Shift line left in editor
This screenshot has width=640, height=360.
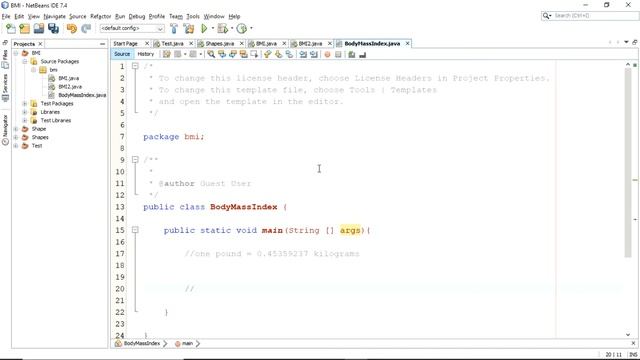click(x=303, y=54)
